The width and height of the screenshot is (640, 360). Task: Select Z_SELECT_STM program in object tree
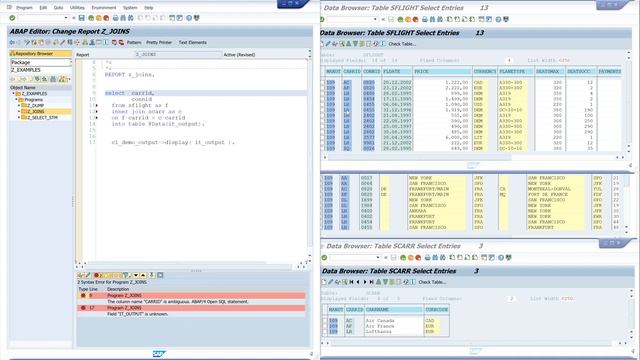point(42,118)
